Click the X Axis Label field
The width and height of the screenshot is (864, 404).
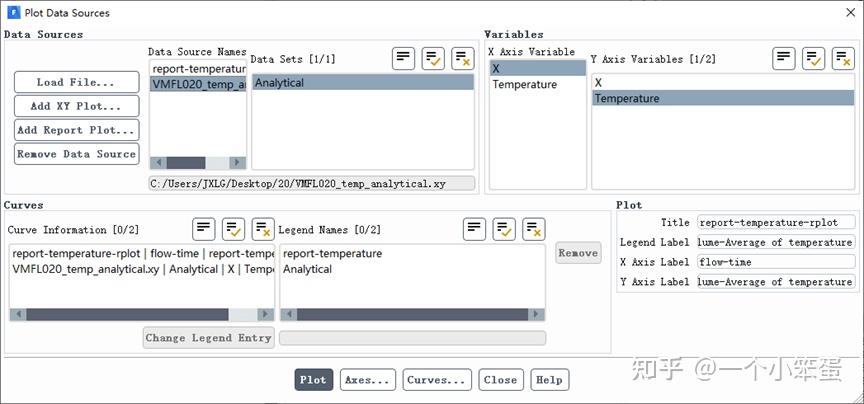point(776,262)
